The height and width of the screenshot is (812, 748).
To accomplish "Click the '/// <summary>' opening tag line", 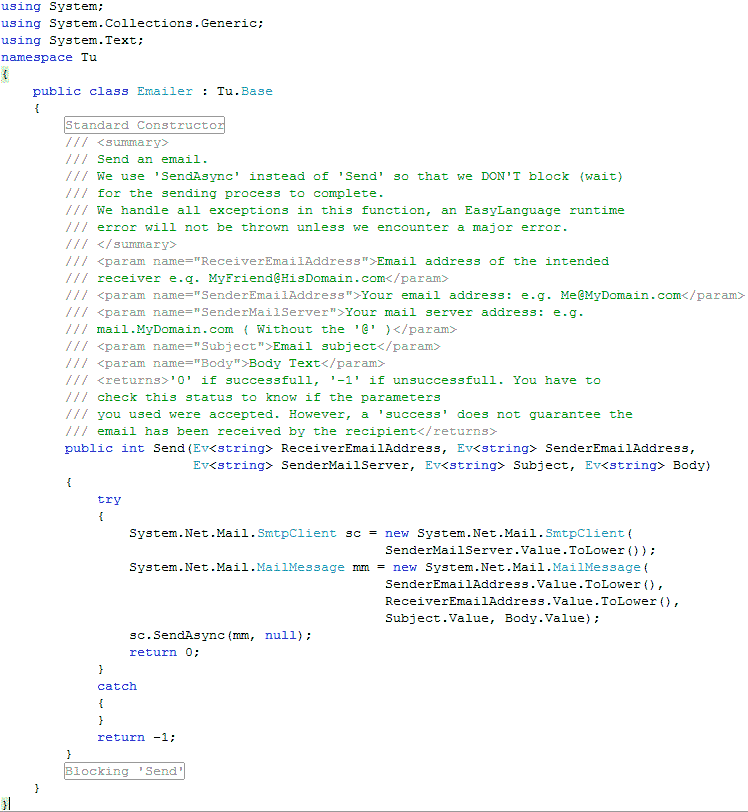I will [x=117, y=142].
